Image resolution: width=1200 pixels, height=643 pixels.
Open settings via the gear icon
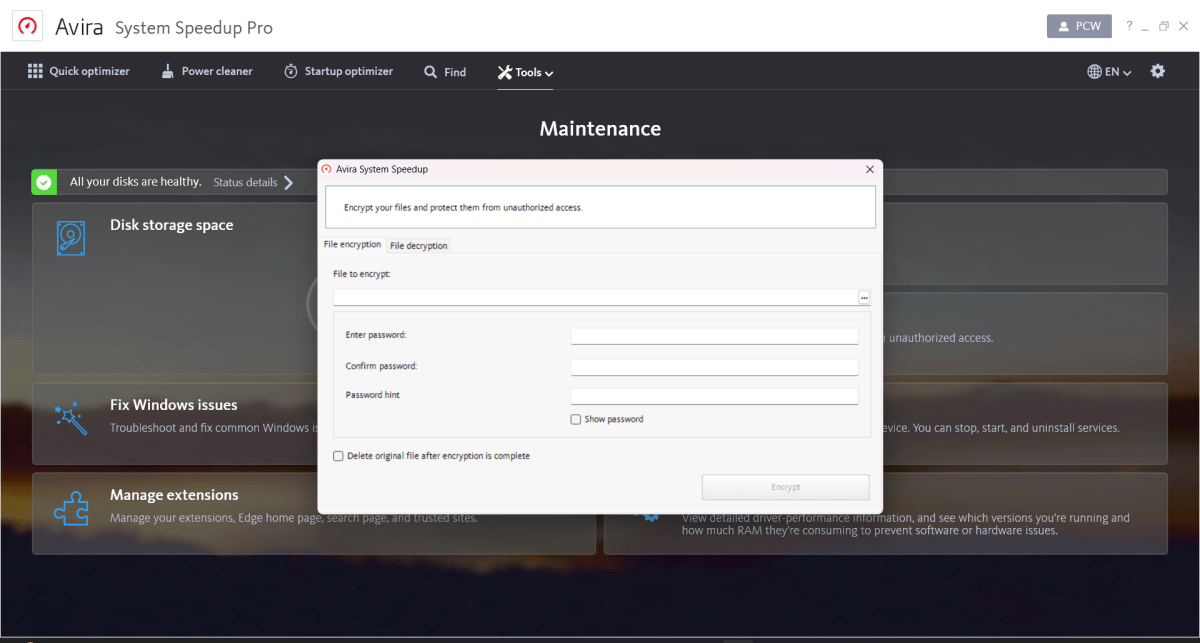pyautogui.click(x=1158, y=71)
